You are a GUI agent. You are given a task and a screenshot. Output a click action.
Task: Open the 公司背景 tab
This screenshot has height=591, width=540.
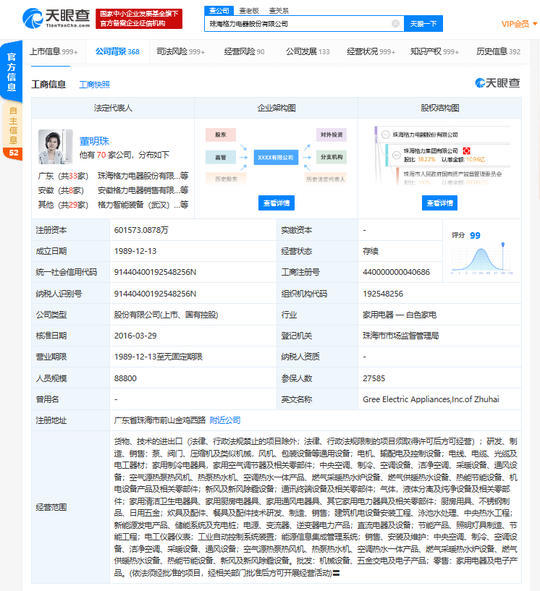click(x=117, y=51)
